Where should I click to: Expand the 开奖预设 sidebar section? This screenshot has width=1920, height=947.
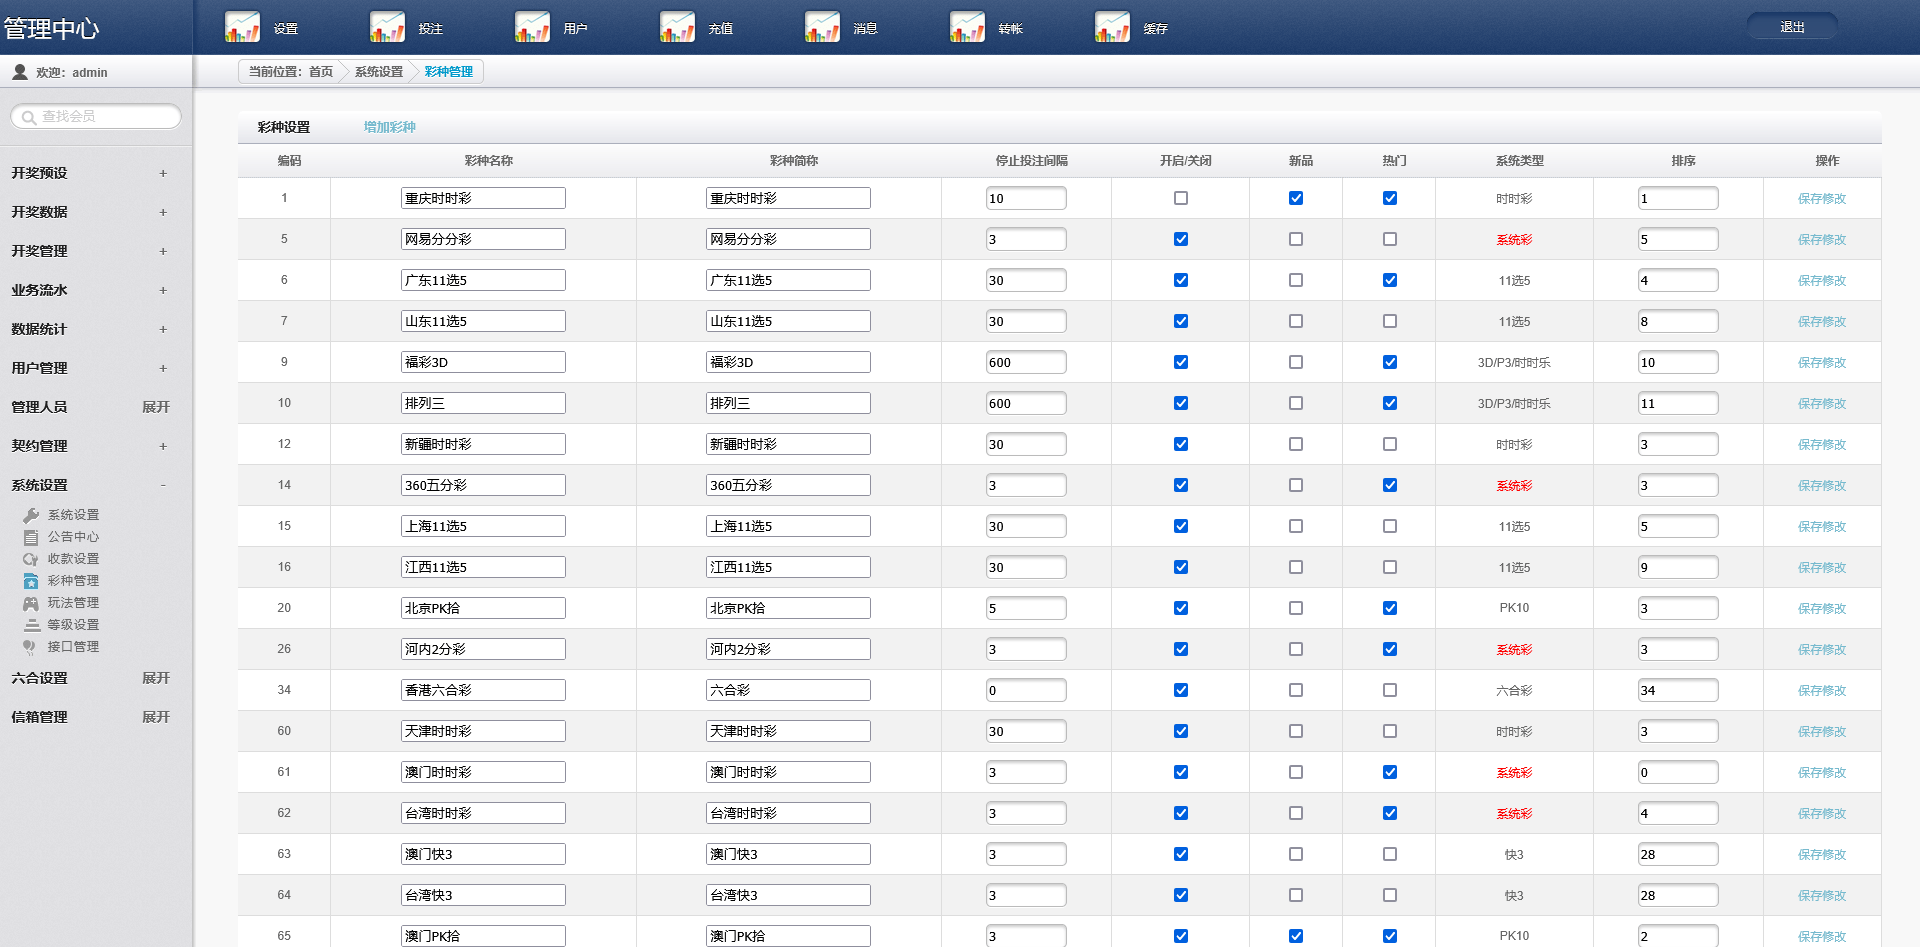pyautogui.click(x=163, y=173)
